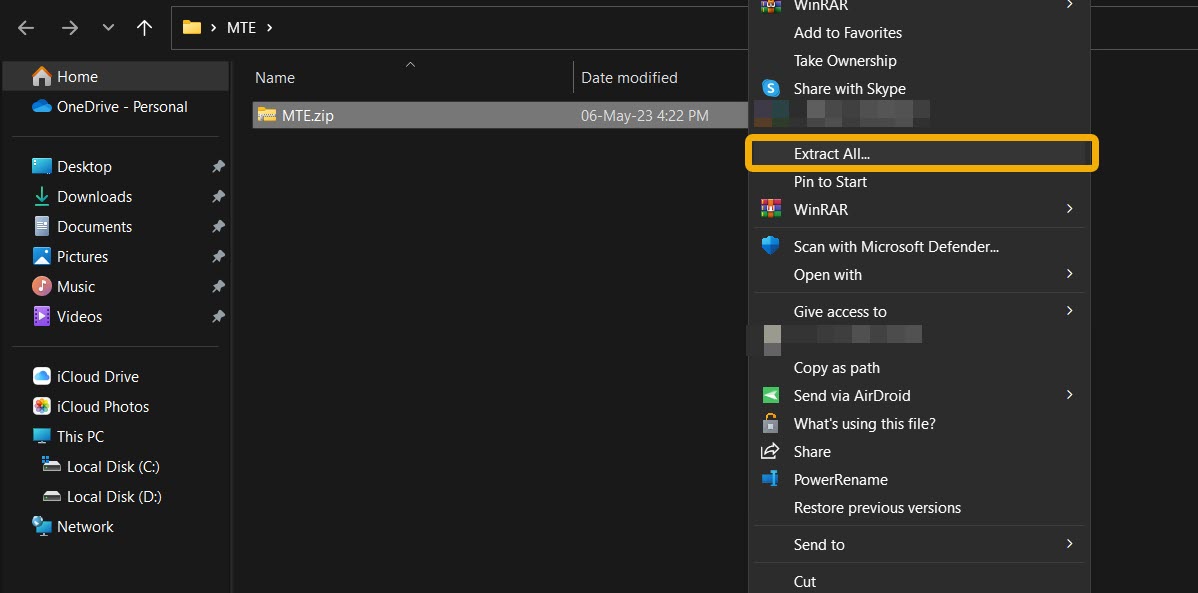Click Copy as path

point(835,367)
